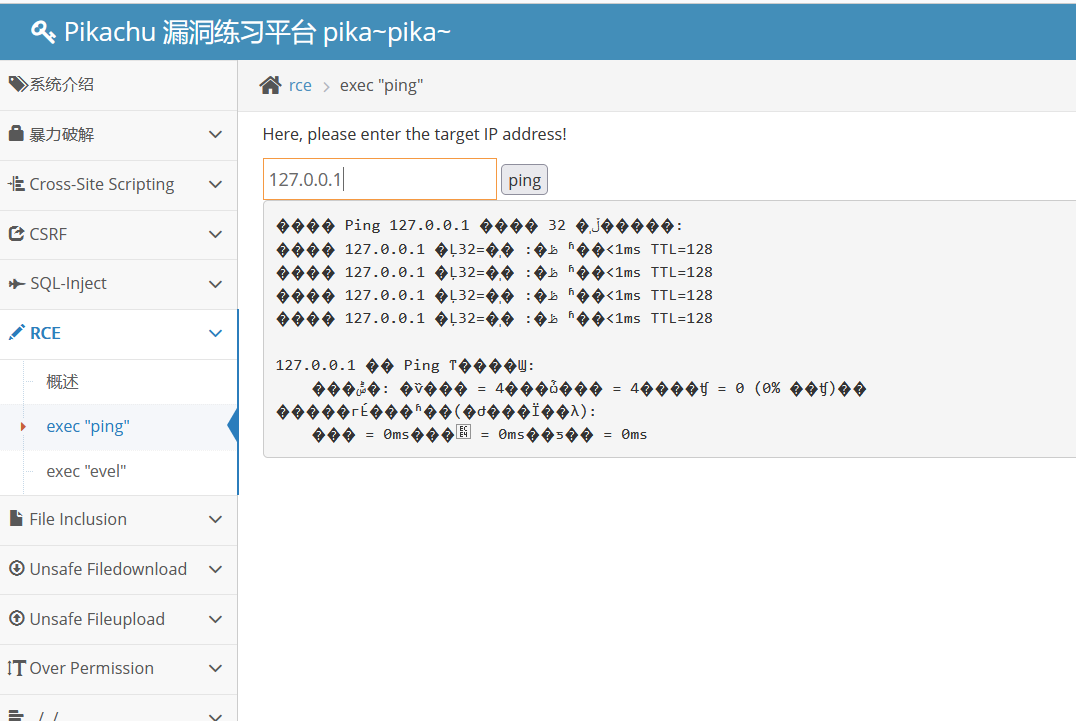Click the download icon beside Unsafe Filedownload
The image size is (1076, 721).
16,569
